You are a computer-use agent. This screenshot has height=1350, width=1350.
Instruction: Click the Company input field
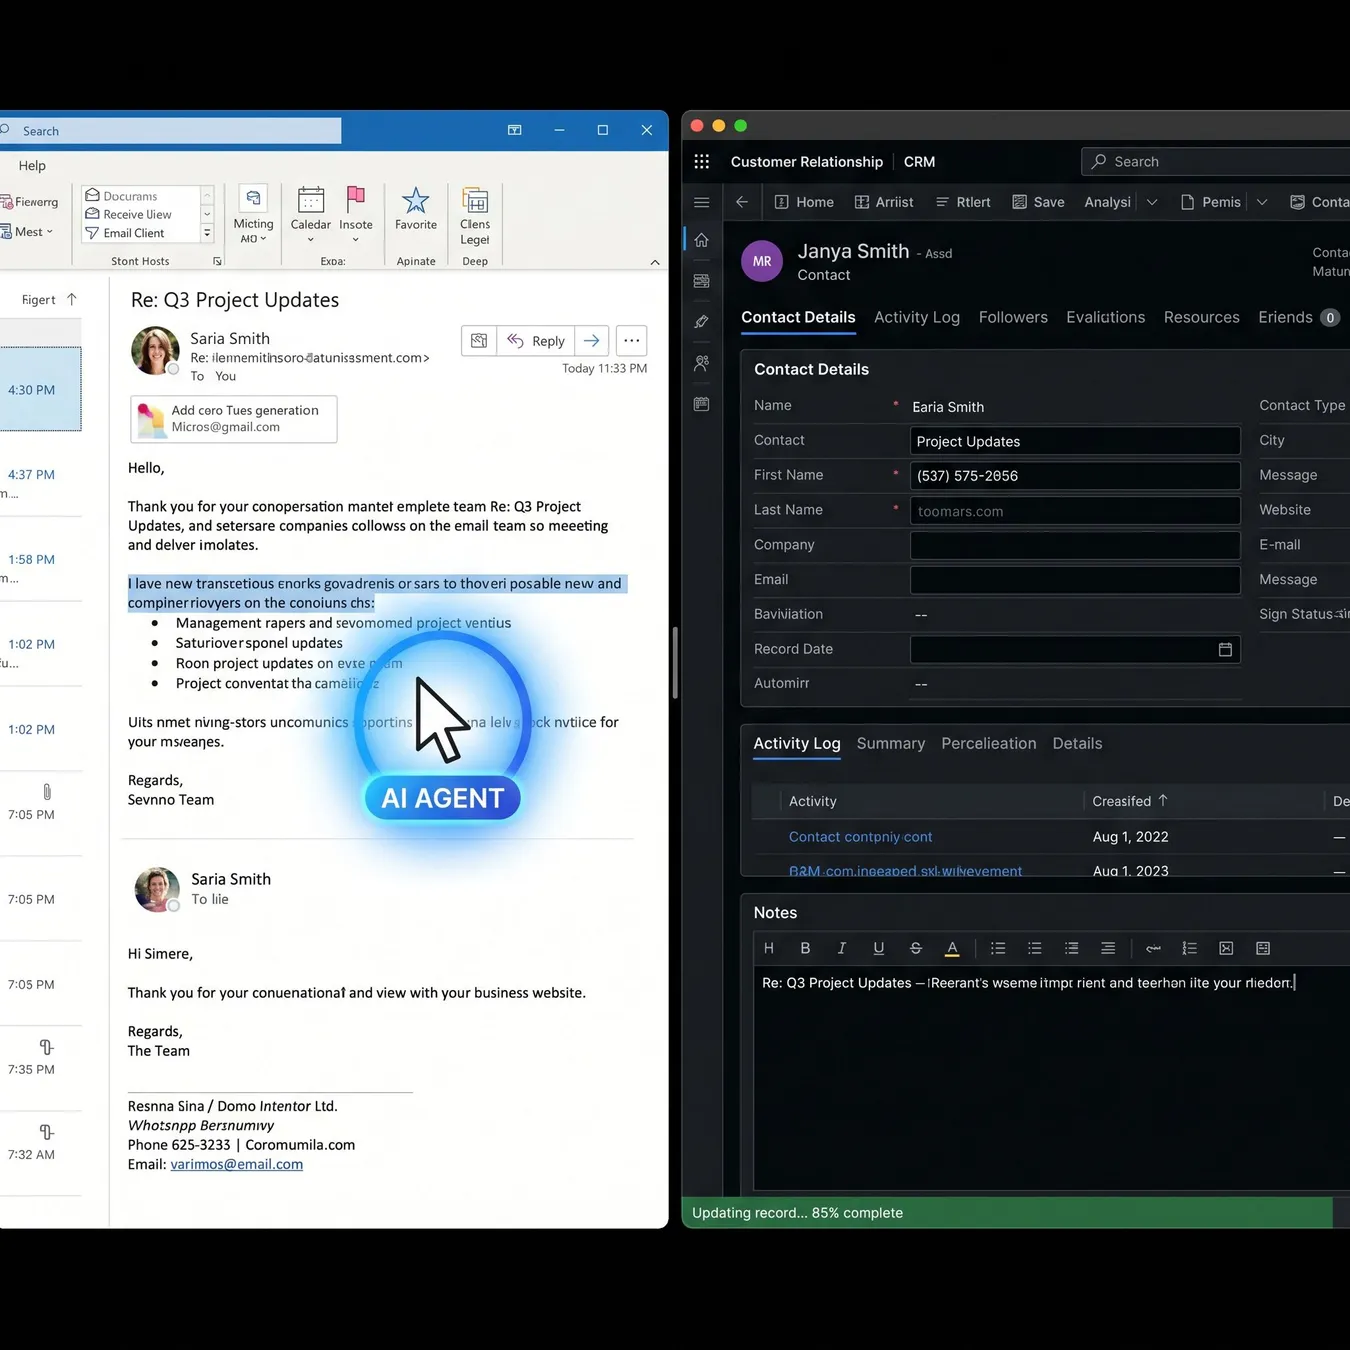point(1075,545)
